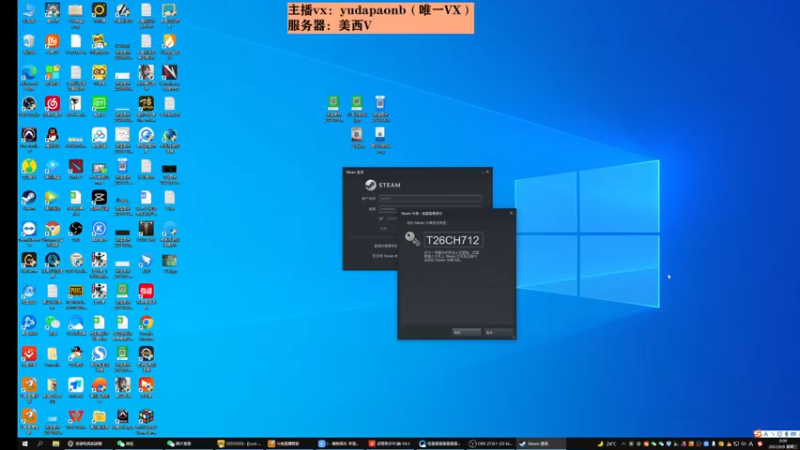
Task: Select the blue Kugou K icon
Action: [99, 231]
